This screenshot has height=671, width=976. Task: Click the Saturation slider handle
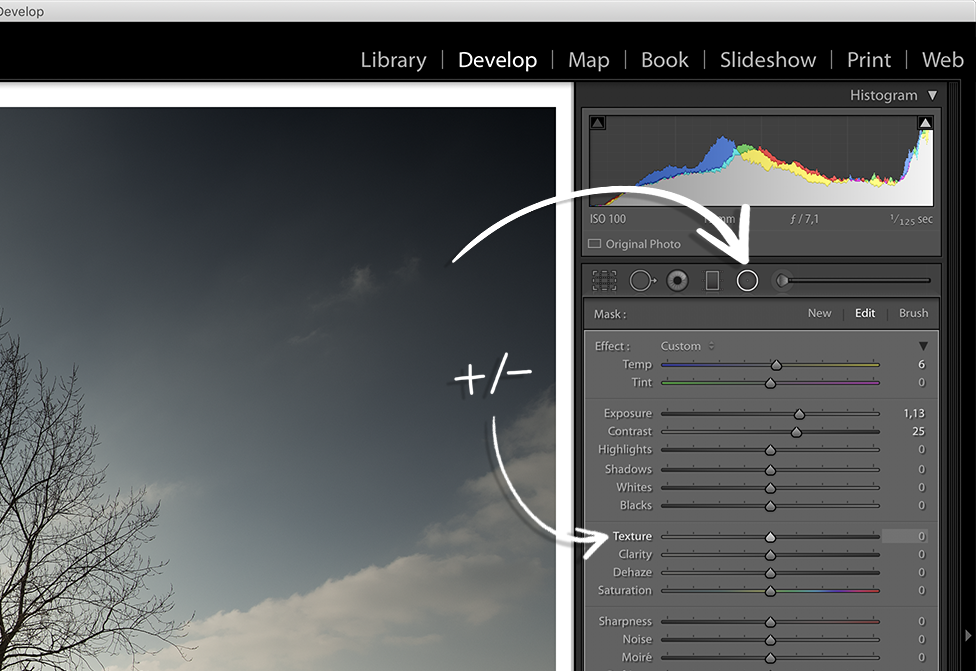click(x=771, y=591)
